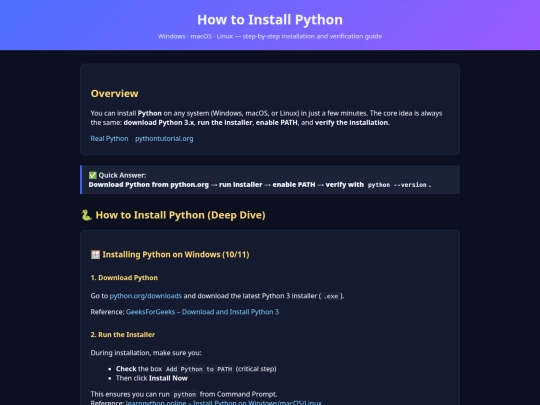Image resolution: width=540 pixels, height=405 pixels.
Task: Click the green checkmark Quick Answer icon
Action: click(93, 175)
